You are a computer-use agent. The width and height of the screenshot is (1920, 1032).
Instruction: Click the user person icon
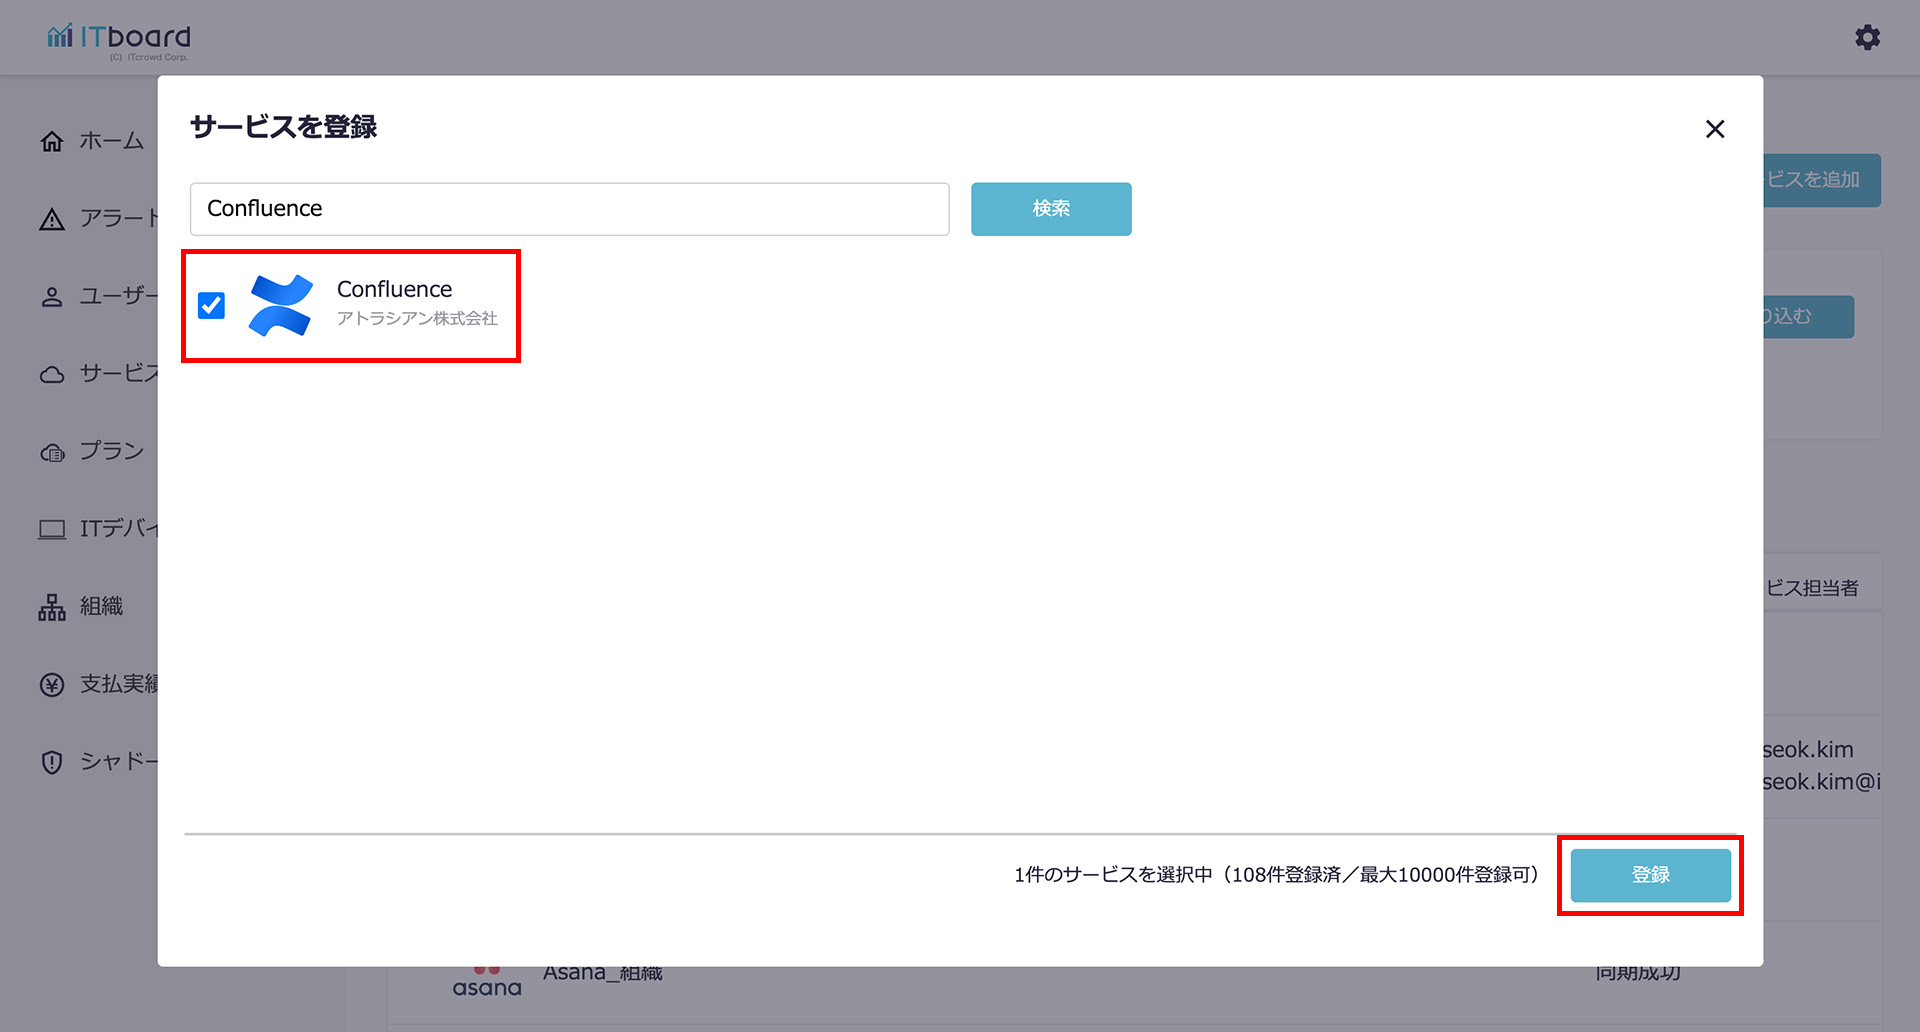click(x=52, y=297)
